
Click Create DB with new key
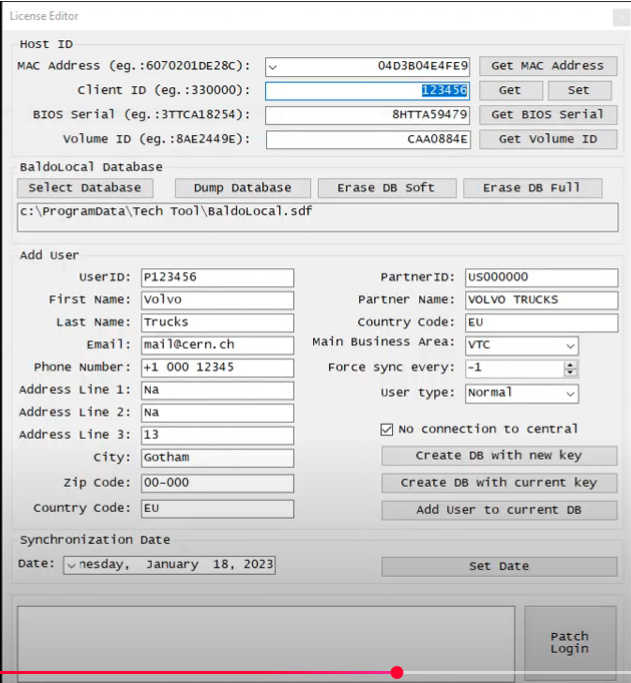pyautogui.click(x=499, y=456)
